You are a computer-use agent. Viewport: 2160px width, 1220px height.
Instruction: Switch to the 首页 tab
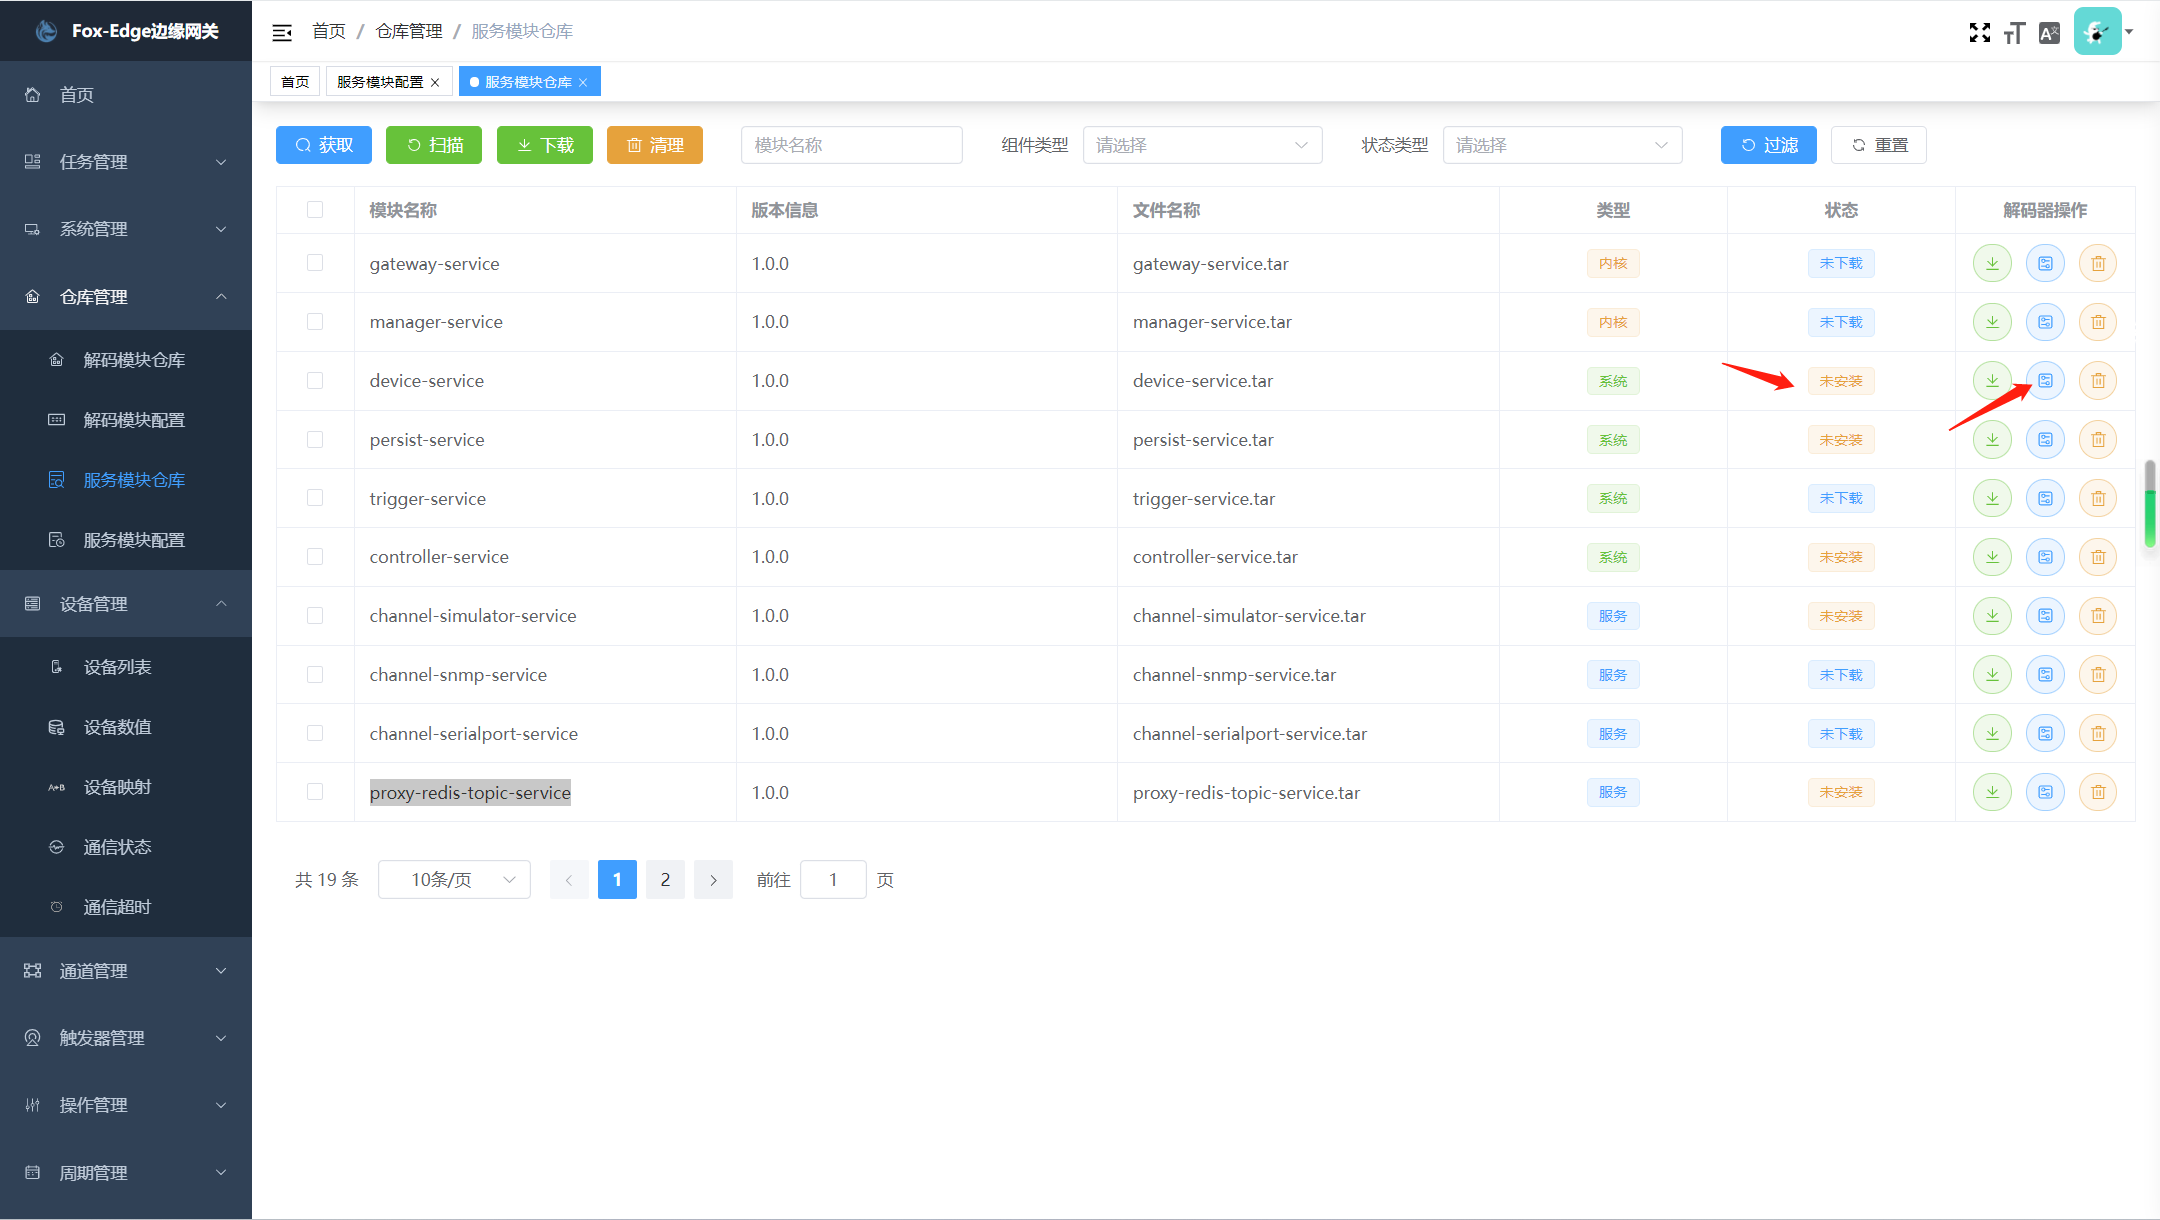(x=295, y=82)
